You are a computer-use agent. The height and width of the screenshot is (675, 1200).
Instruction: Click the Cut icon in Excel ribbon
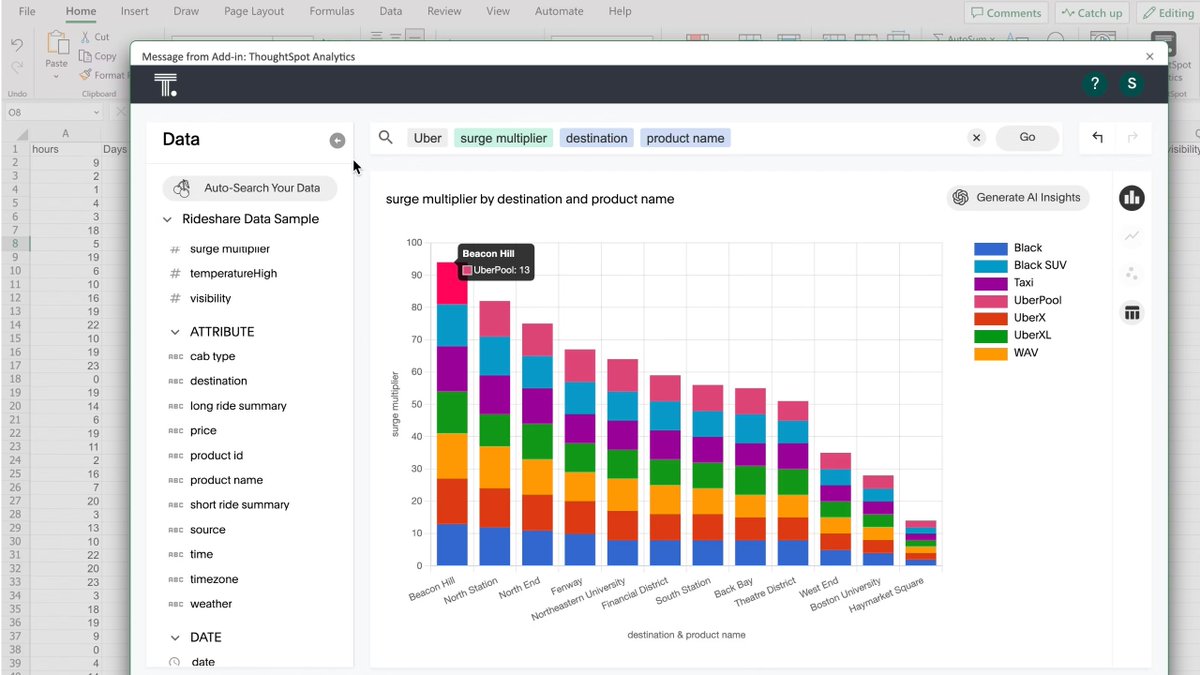pos(84,37)
